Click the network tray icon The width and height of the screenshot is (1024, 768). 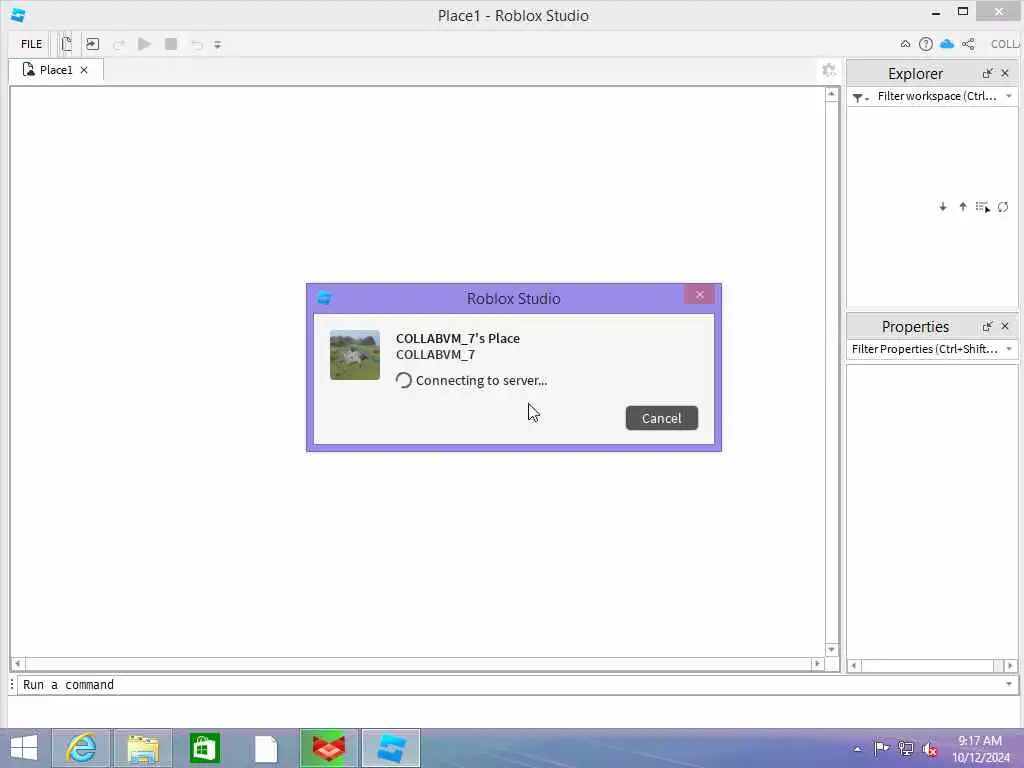coord(906,748)
